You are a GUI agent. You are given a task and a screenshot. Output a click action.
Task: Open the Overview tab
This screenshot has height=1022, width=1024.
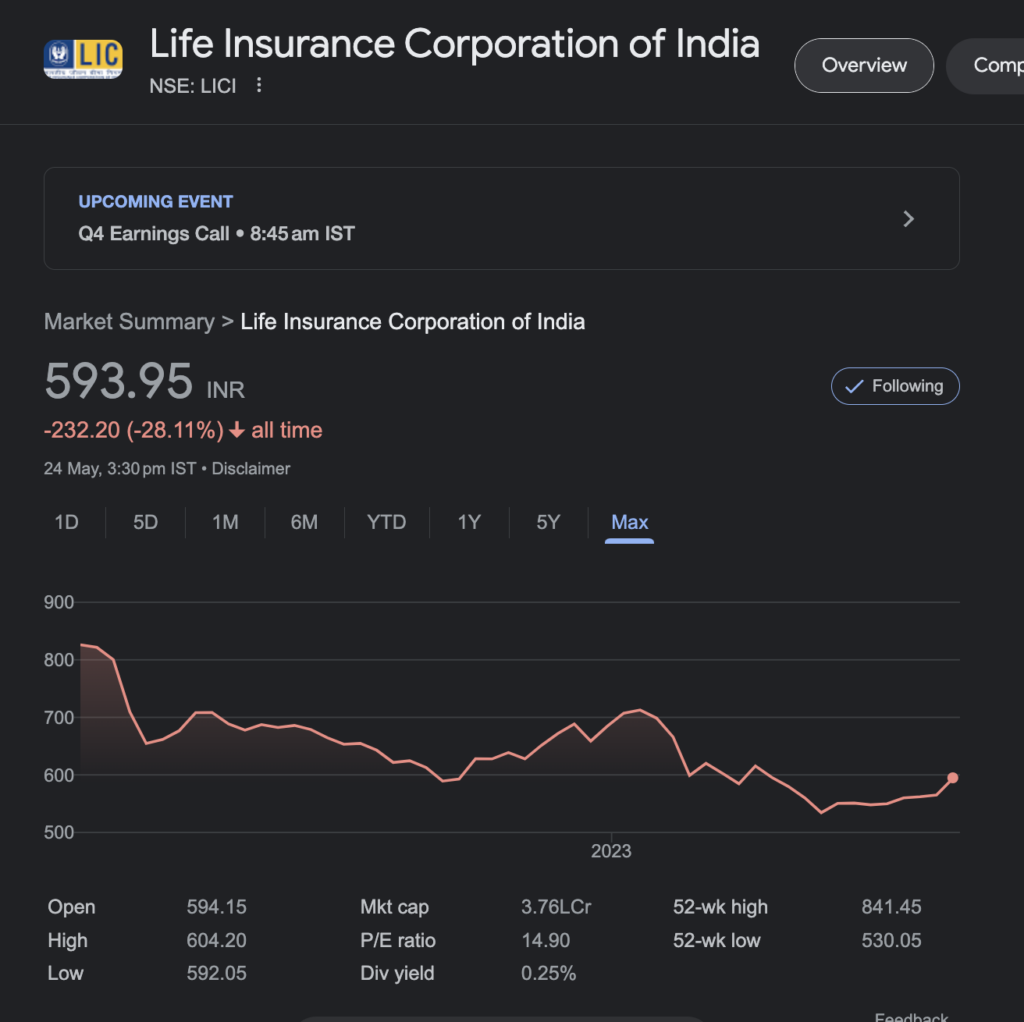(x=864, y=65)
